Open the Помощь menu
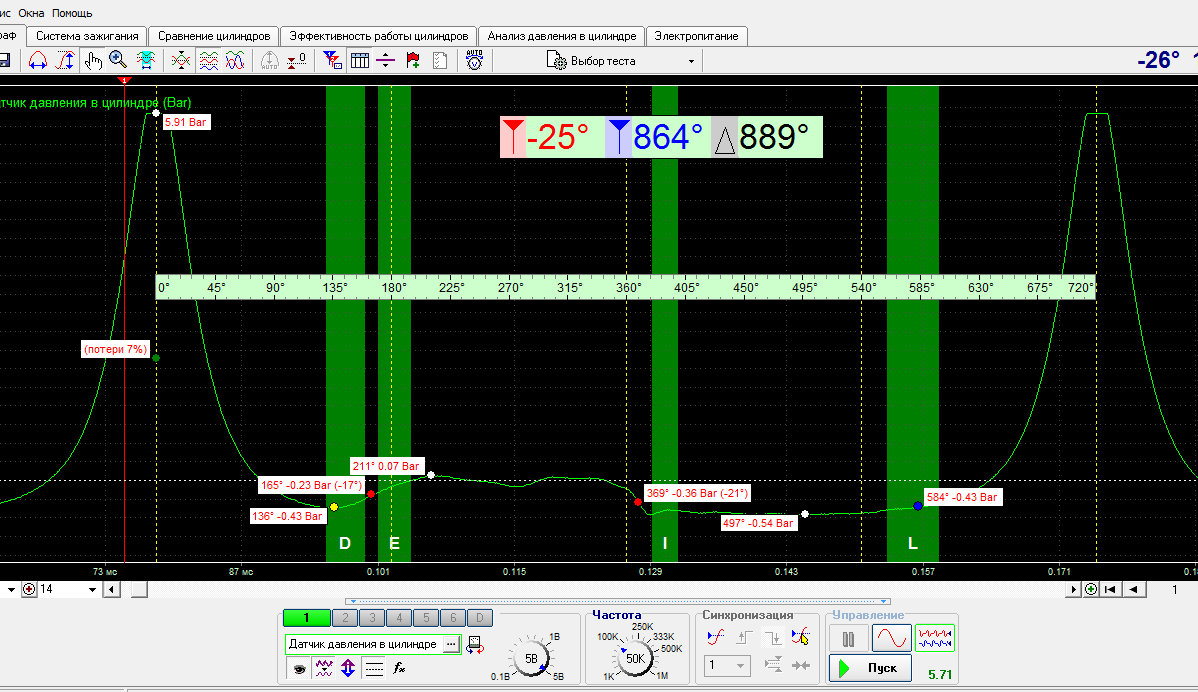The height and width of the screenshot is (692, 1198). click(72, 13)
